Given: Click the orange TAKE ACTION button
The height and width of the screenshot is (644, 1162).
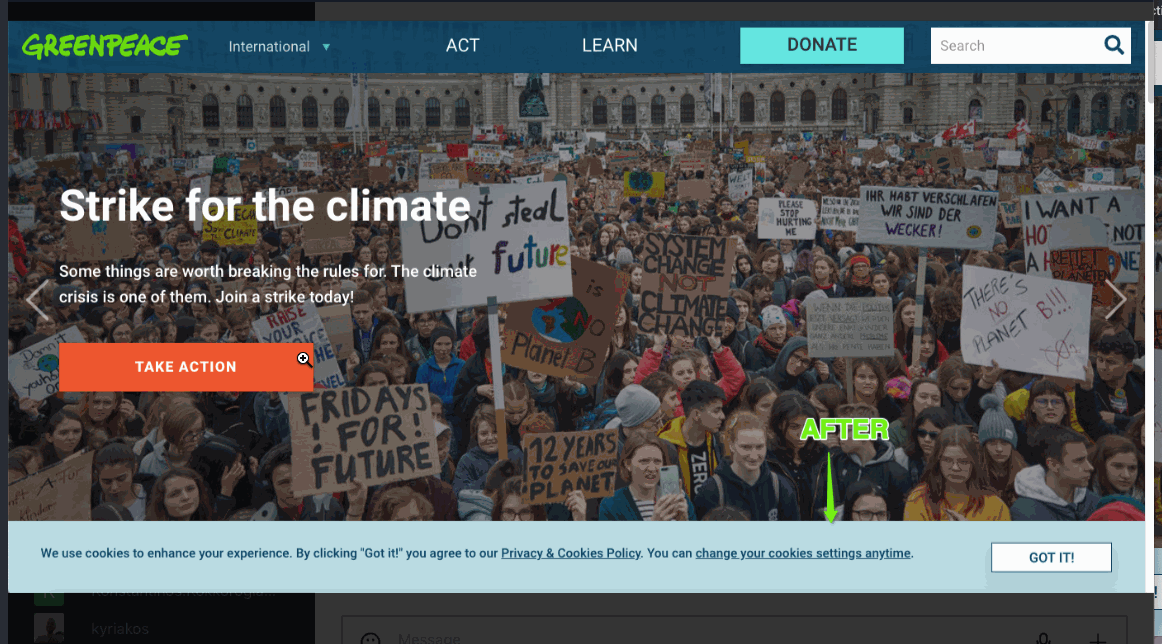Looking at the screenshot, I should (x=186, y=367).
